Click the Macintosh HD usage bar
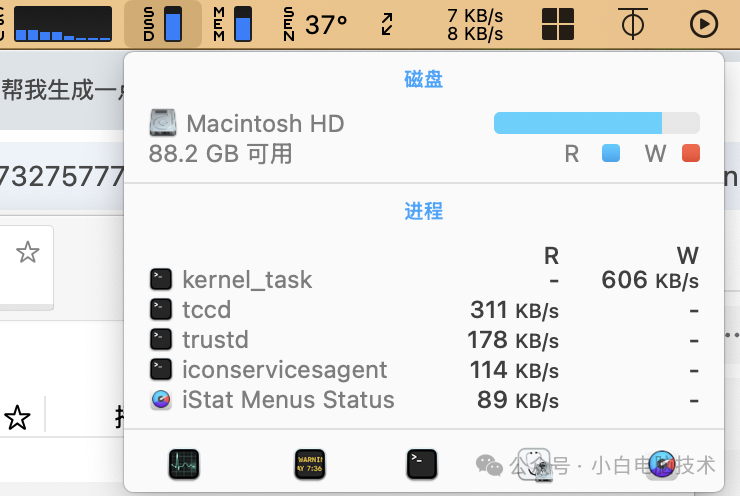The height and width of the screenshot is (496, 740). pos(597,123)
